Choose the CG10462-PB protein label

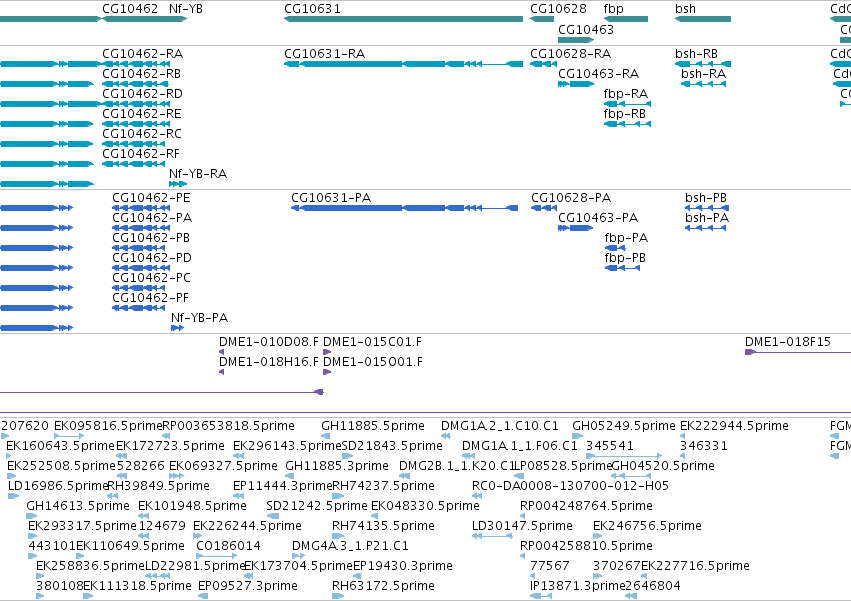click(x=151, y=238)
